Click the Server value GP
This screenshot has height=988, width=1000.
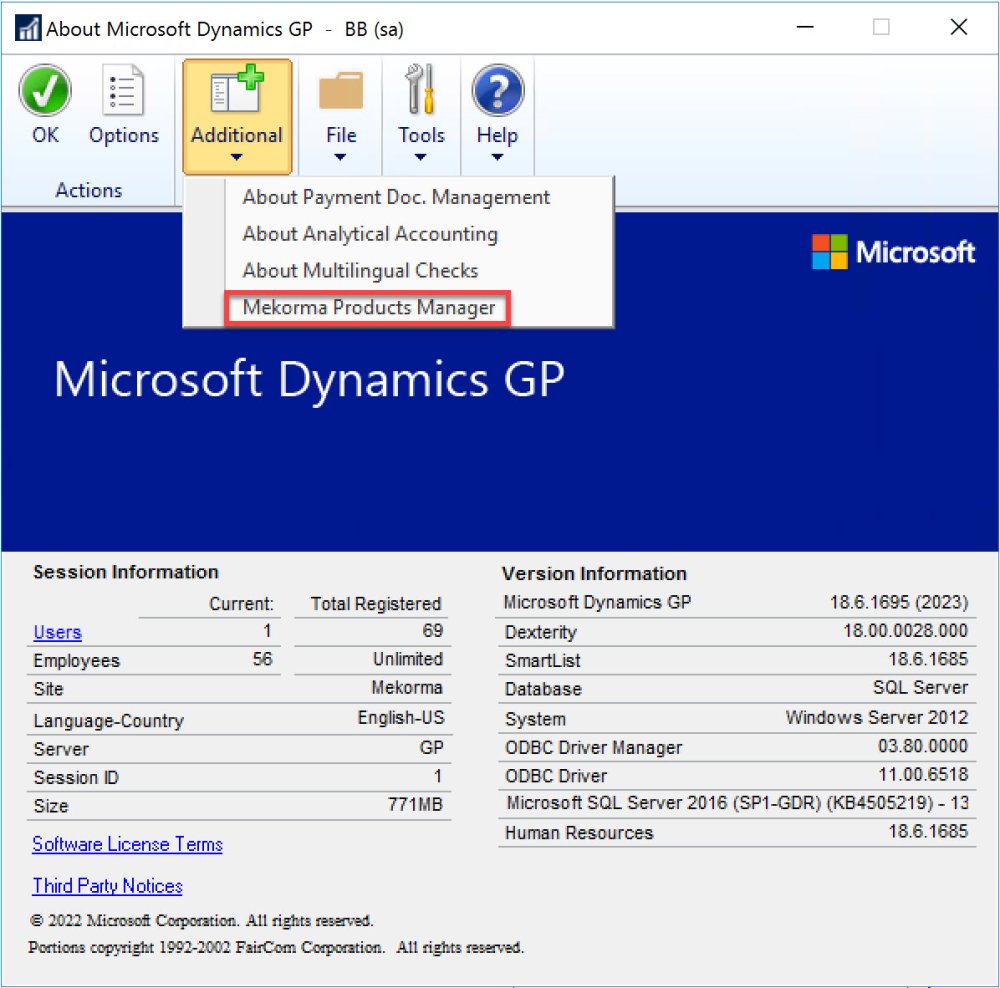click(432, 748)
